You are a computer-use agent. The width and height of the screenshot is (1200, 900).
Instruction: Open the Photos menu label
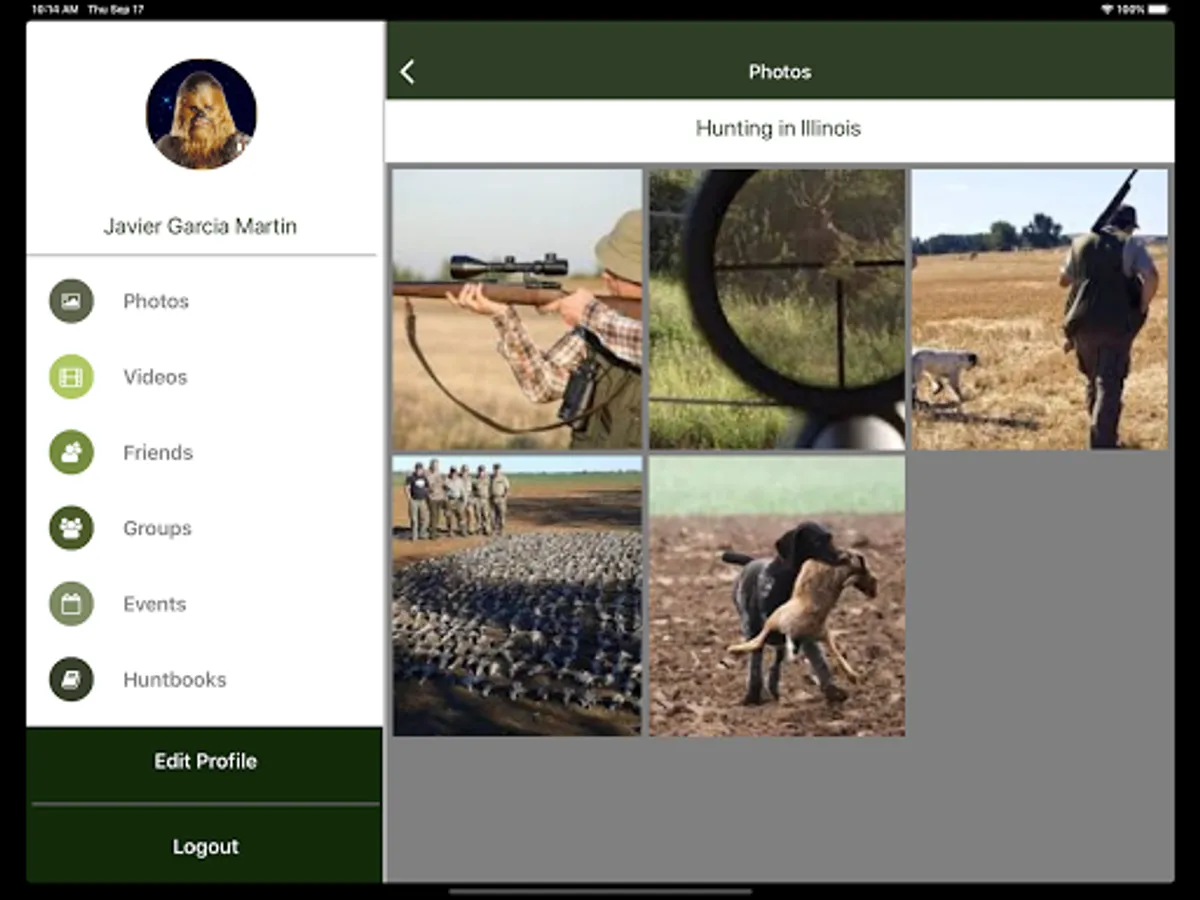156,301
